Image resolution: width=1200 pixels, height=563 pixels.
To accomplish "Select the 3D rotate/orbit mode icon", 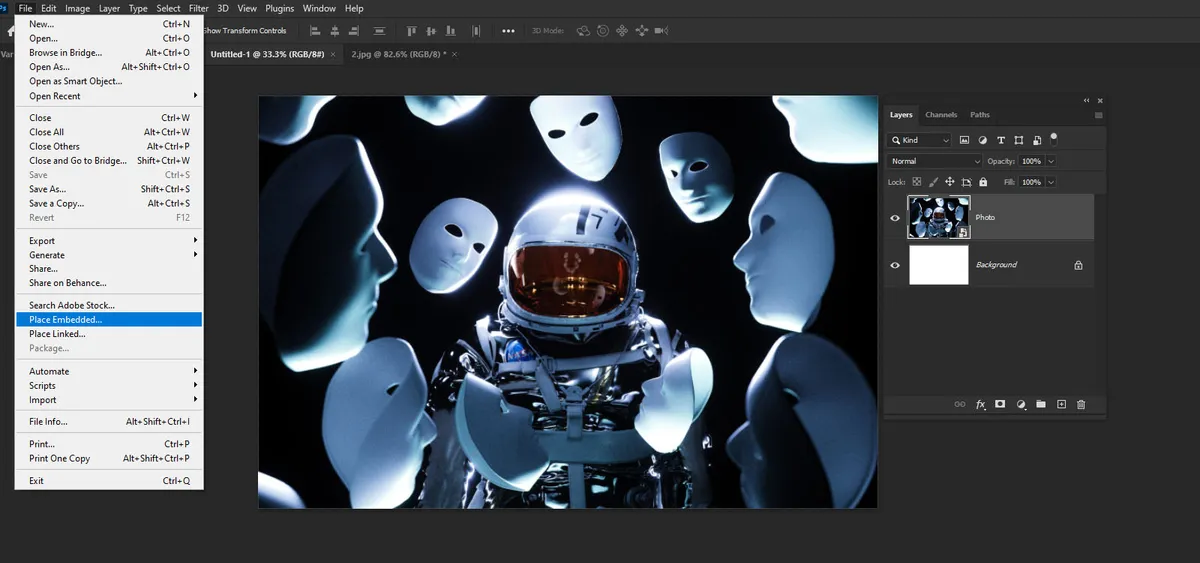I will pyautogui.click(x=583, y=31).
